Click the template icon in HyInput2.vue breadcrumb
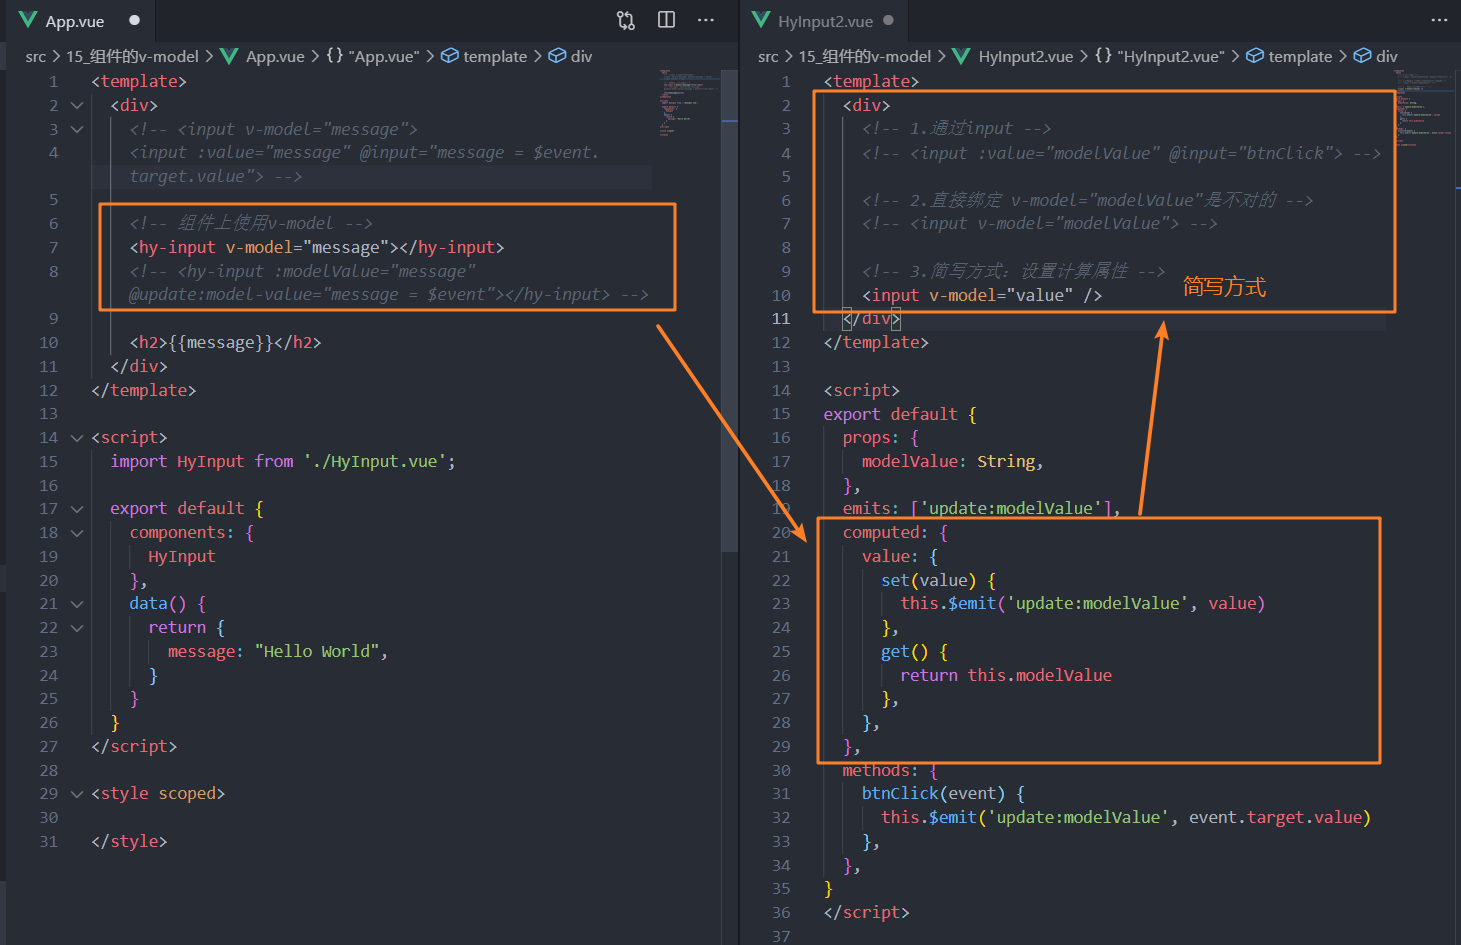 pos(1255,56)
